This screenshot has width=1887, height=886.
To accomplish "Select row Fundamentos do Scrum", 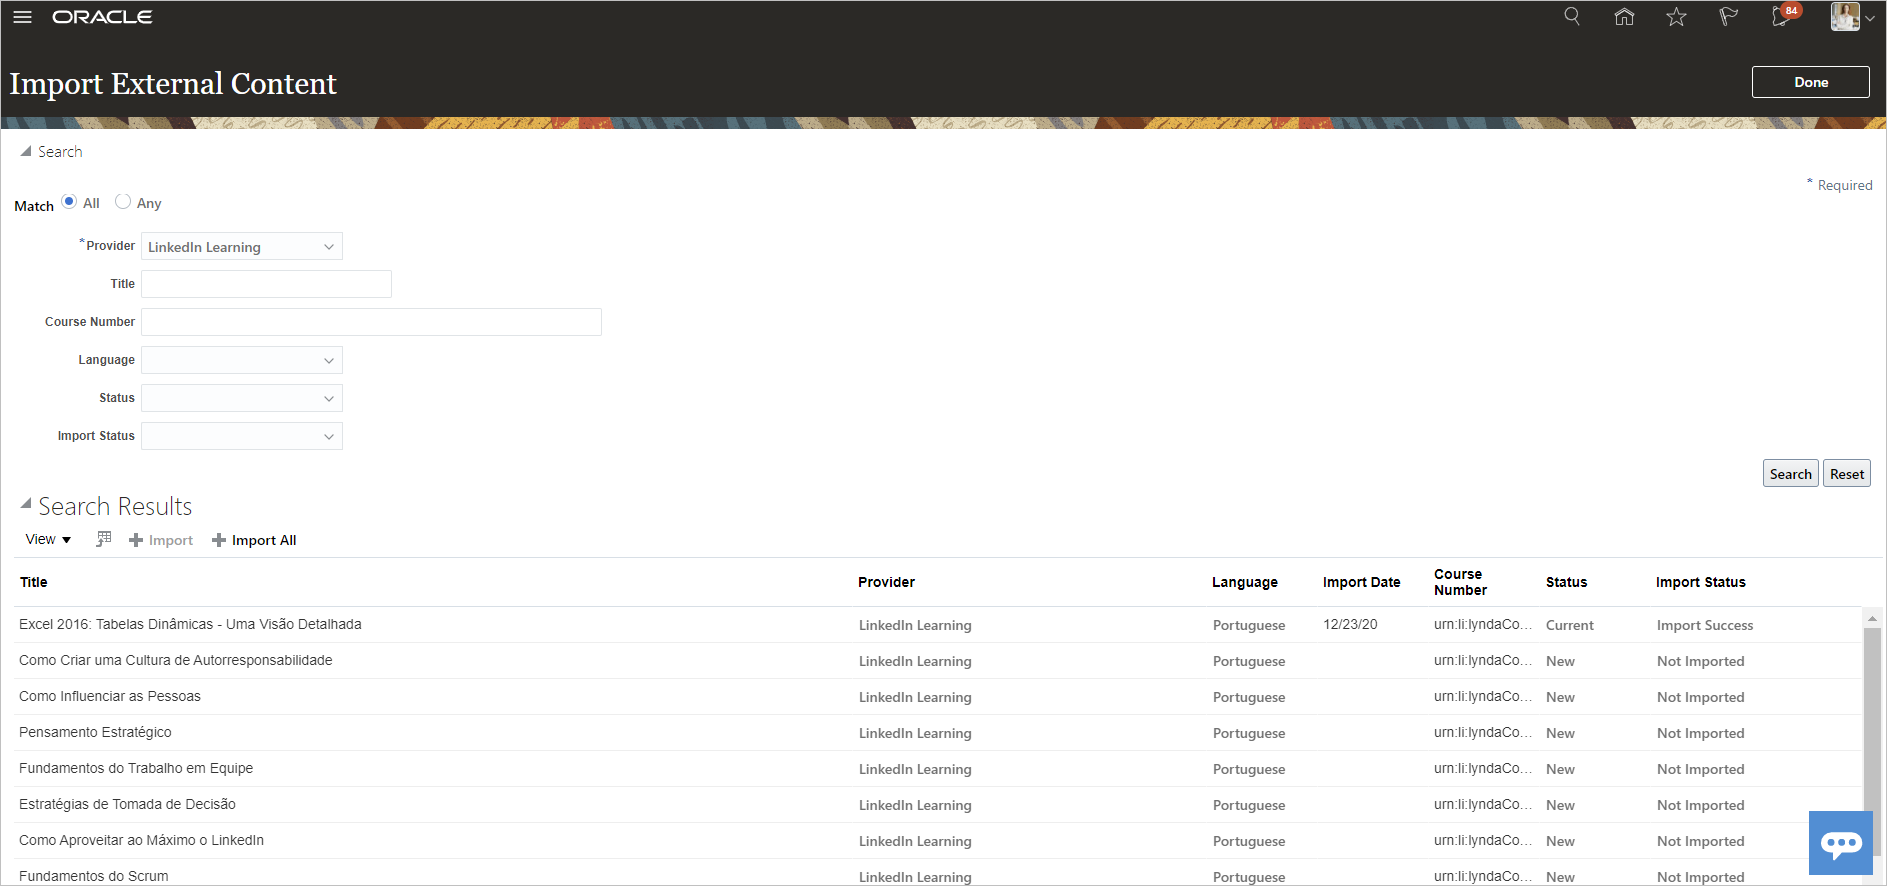I will pos(938,873).
